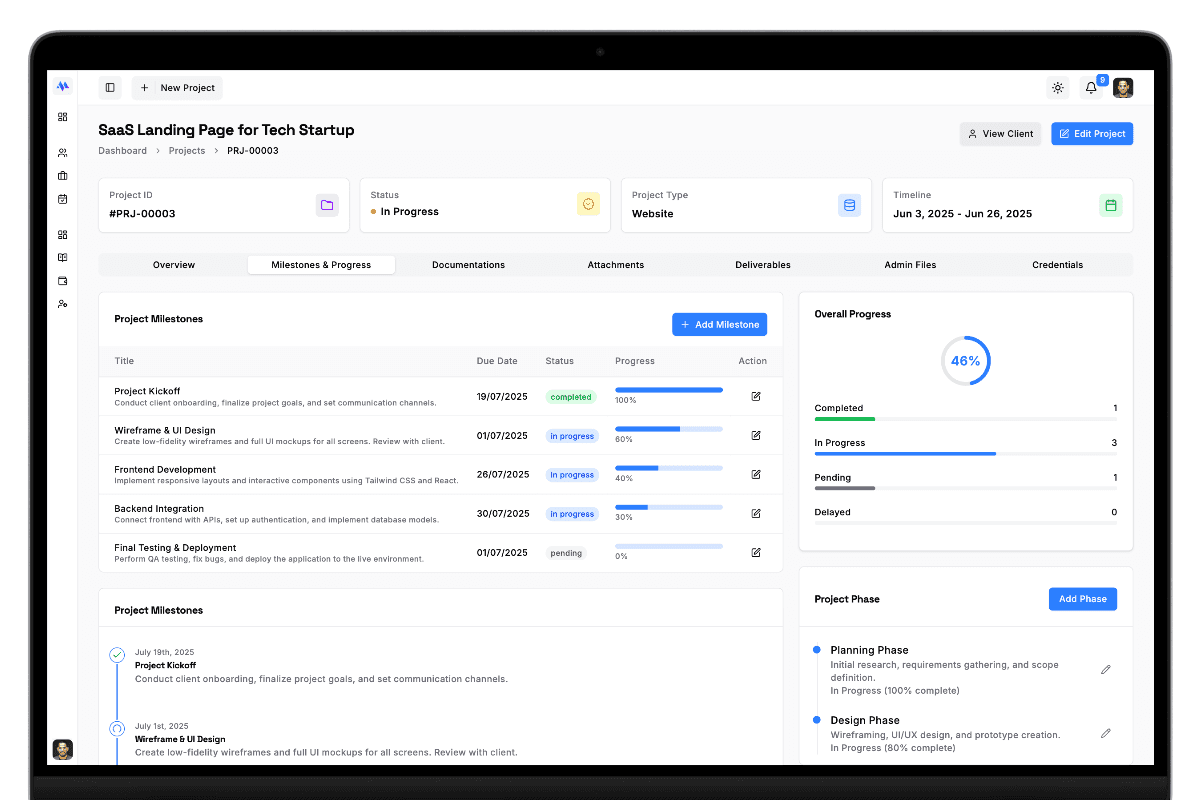Click pencil icon beside Design Phase
The image size is (1200, 800).
1105,733
